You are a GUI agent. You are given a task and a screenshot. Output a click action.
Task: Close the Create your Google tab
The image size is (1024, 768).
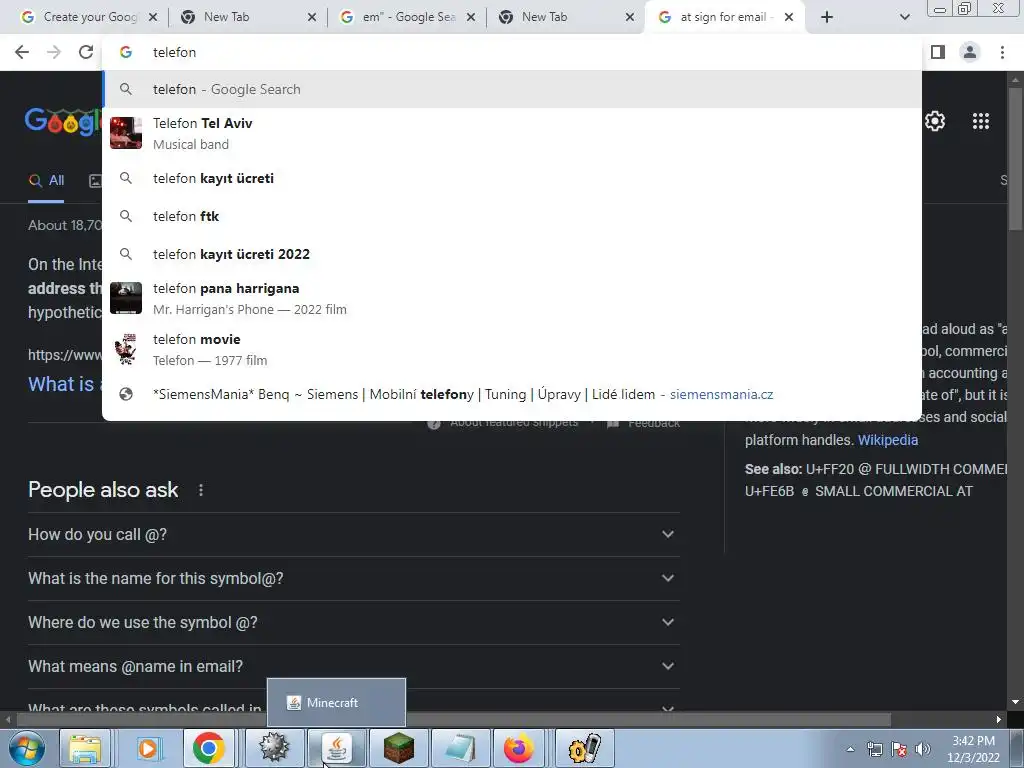[153, 17]
